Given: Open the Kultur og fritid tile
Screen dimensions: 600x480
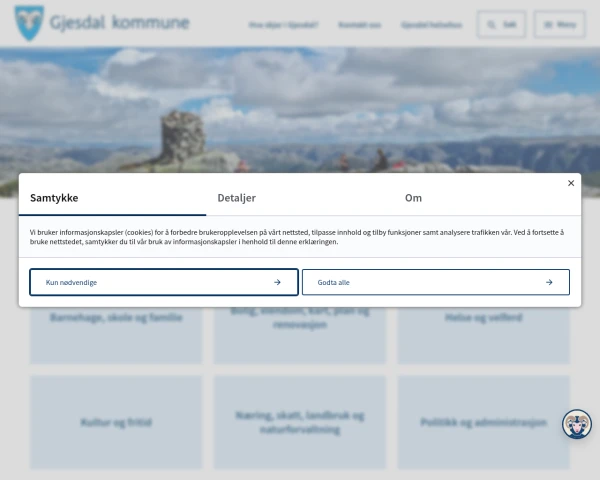Looking at the screenshot, I should click(116, 422).
